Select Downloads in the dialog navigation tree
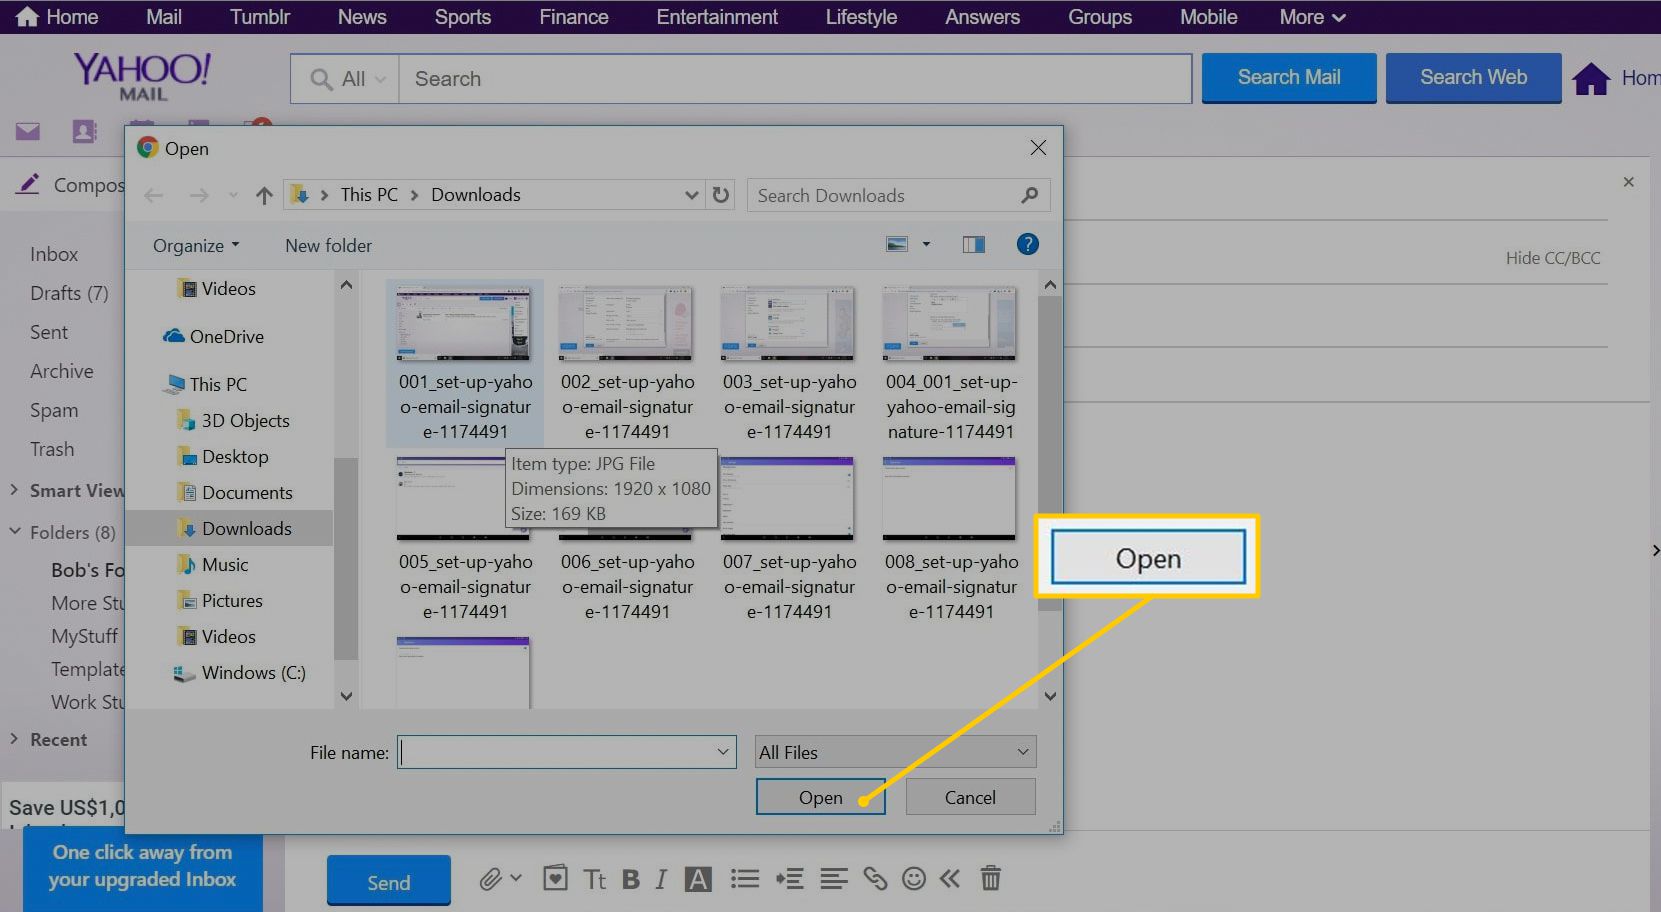The width and height of the screenshot is (1661, 912). pyautogui.click(x=246, y=528)
